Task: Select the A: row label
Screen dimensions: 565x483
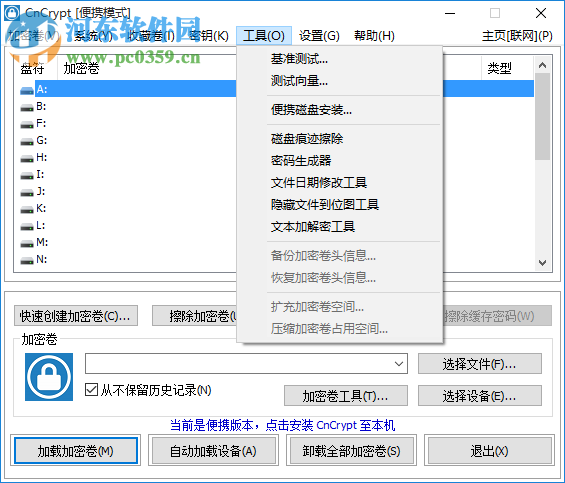Action: tap(42, 89)
